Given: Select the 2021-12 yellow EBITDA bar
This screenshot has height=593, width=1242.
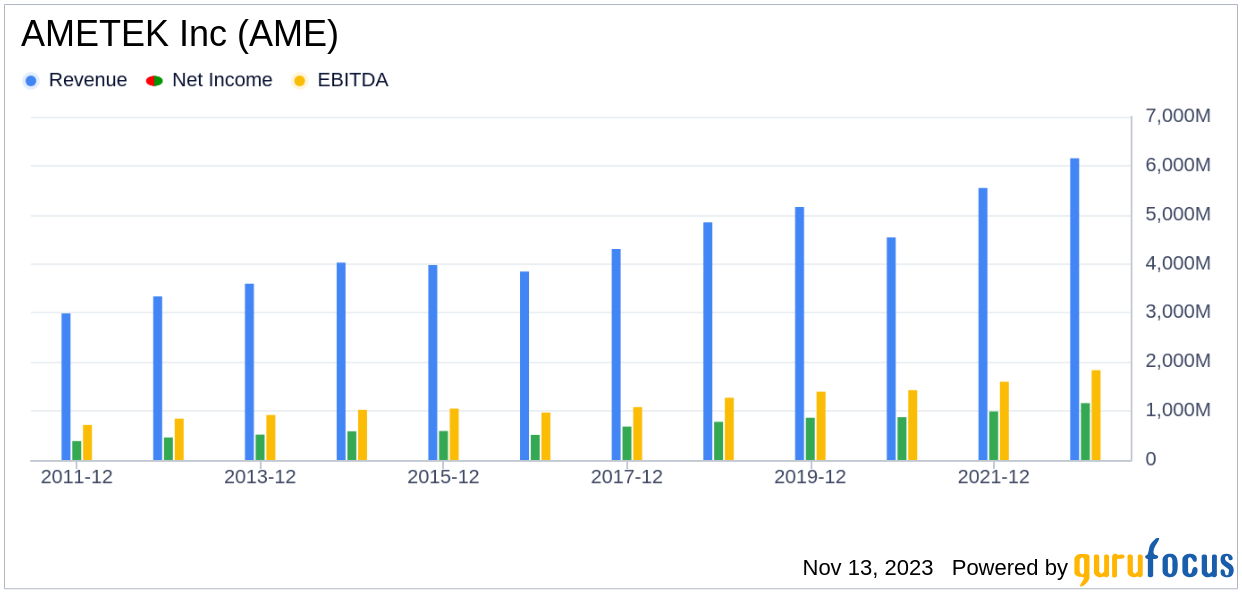Looking at the screenshot, I should point(1004,421).
